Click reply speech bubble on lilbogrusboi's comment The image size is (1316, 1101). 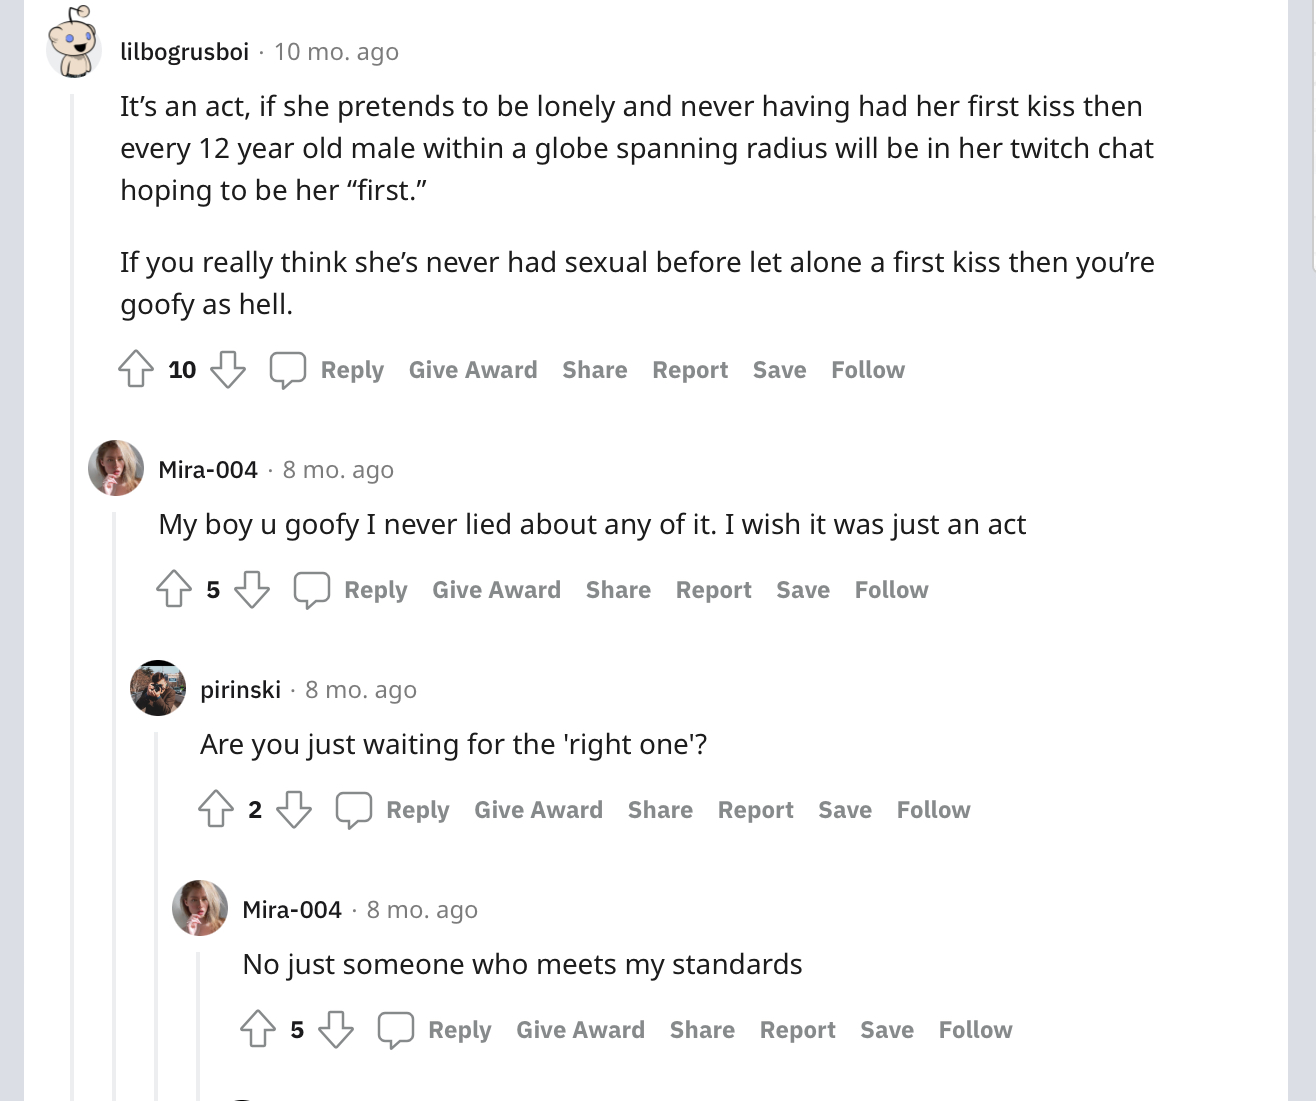pos(288,369)
